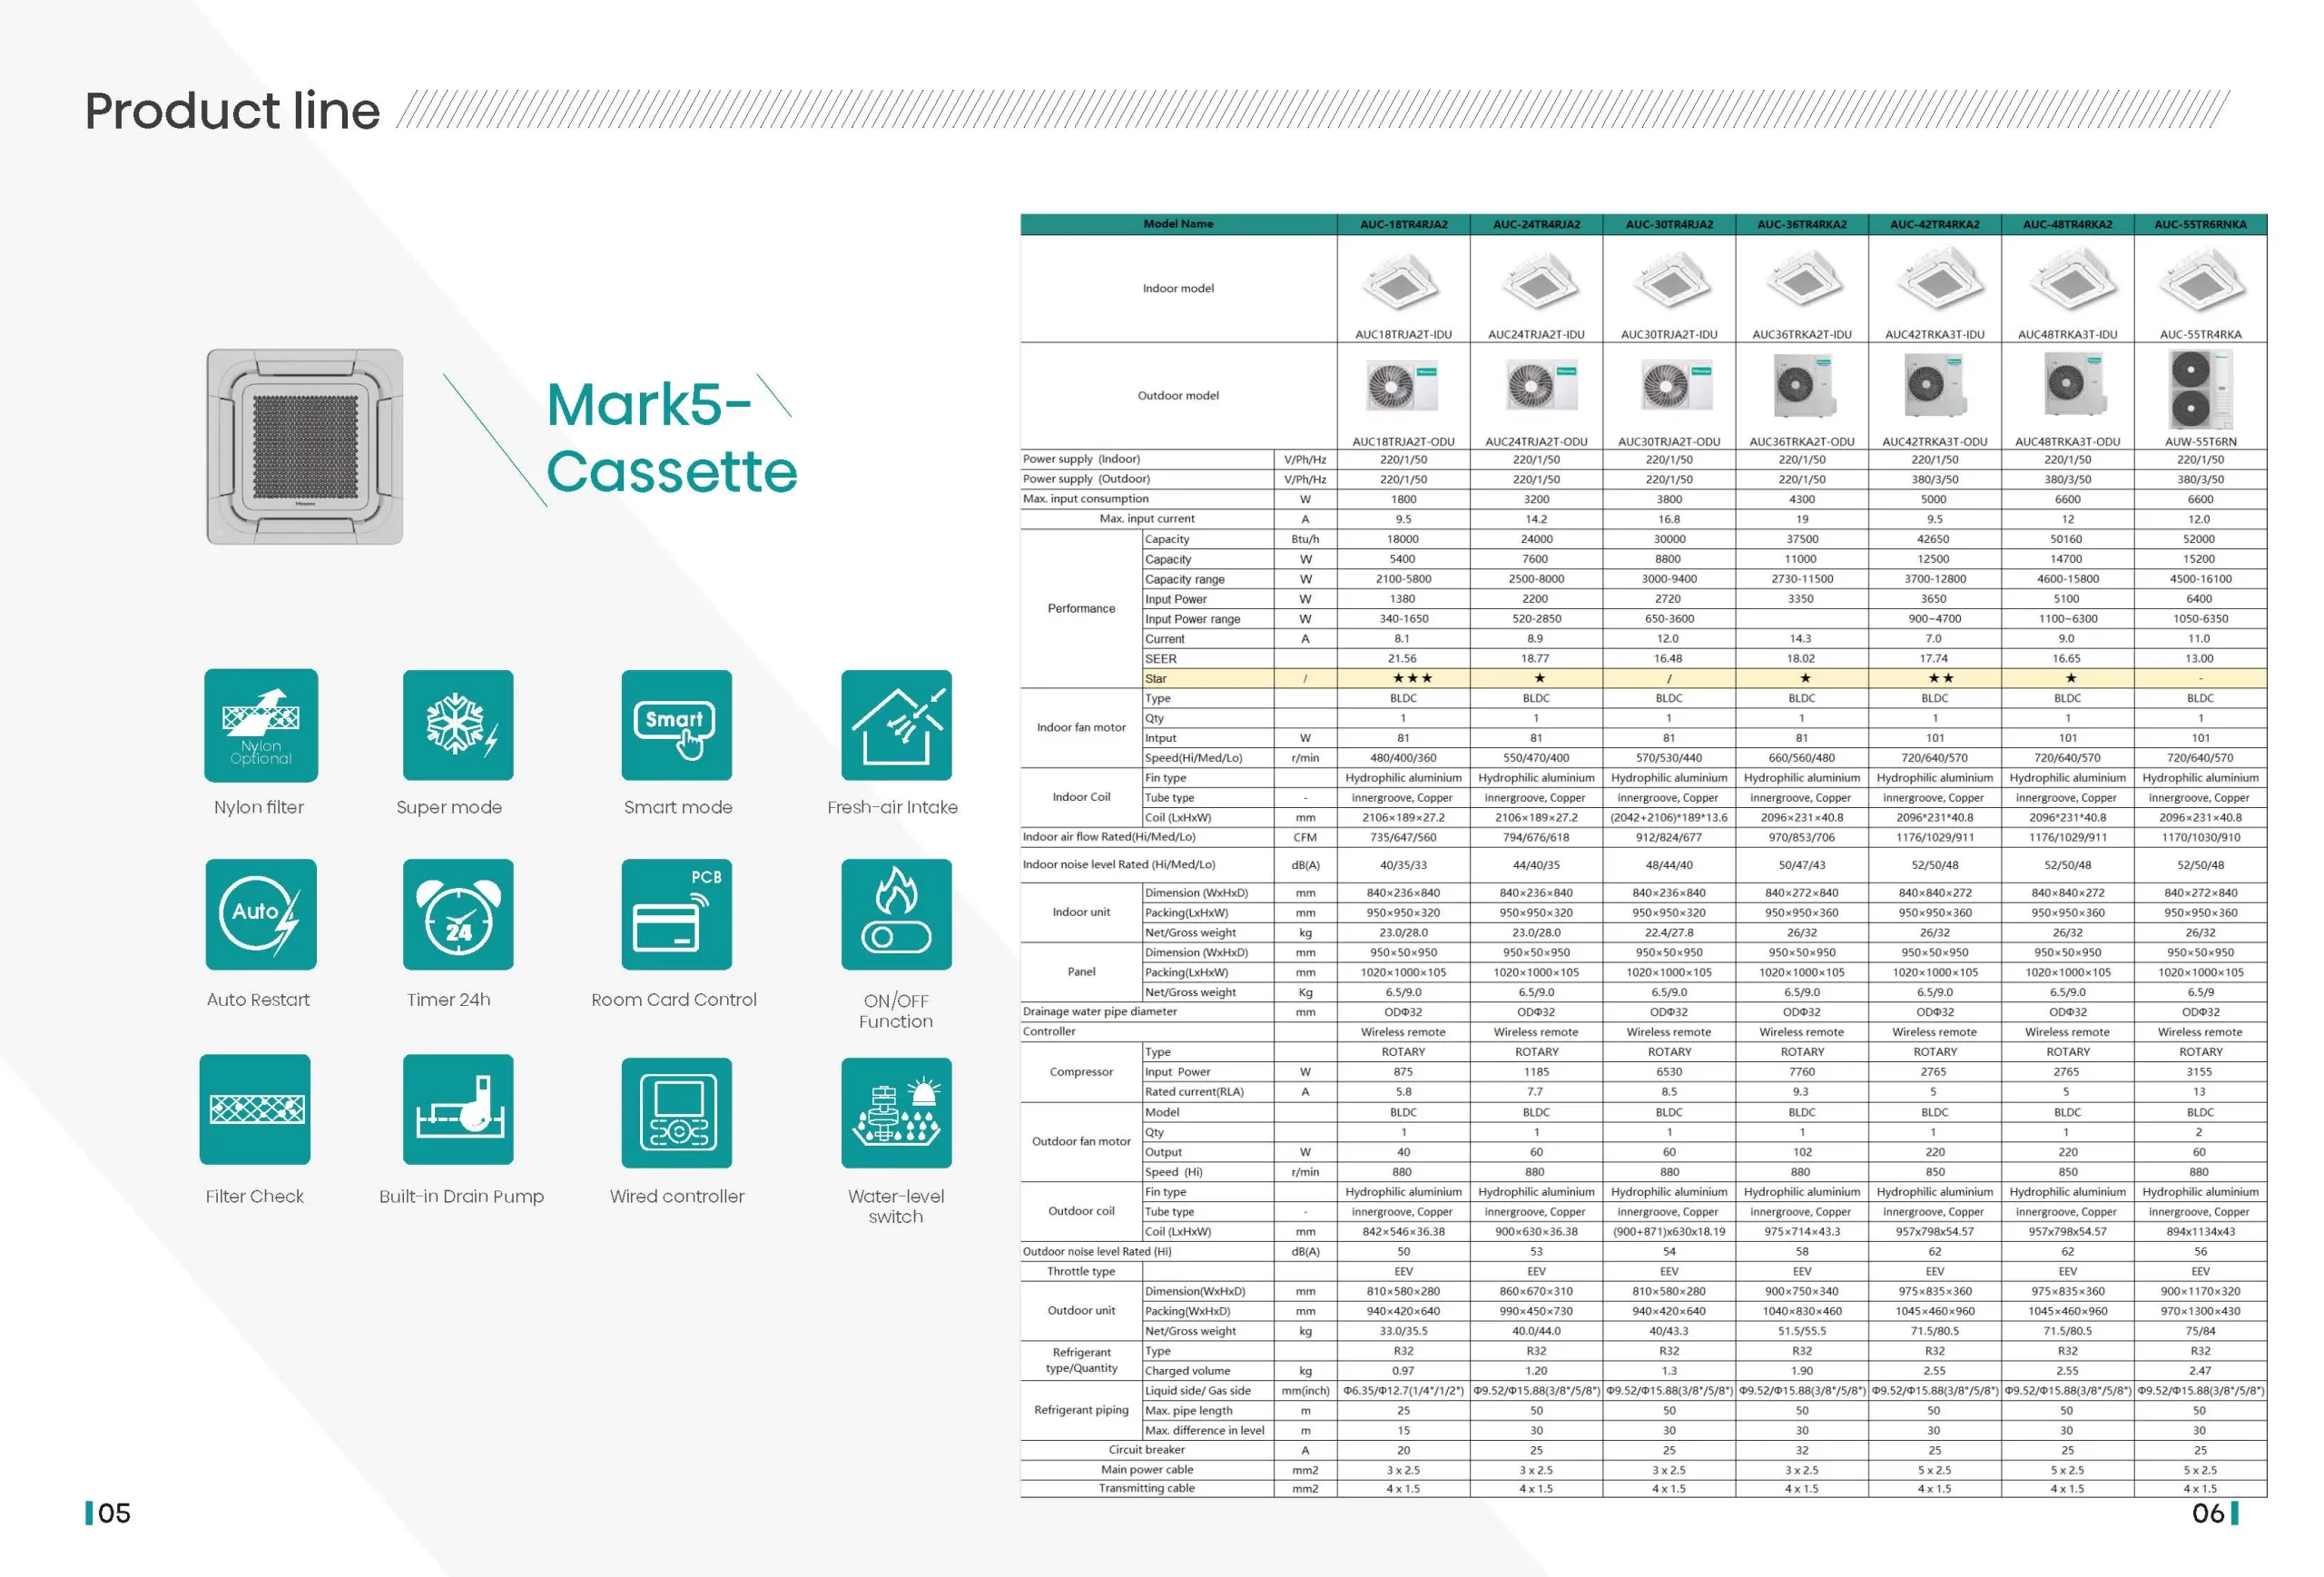The width and height of the screenshot is (2324, 1577).
Task: Click the Nylon filter icon
Action: pyautogui.click(x=261, y=725)
